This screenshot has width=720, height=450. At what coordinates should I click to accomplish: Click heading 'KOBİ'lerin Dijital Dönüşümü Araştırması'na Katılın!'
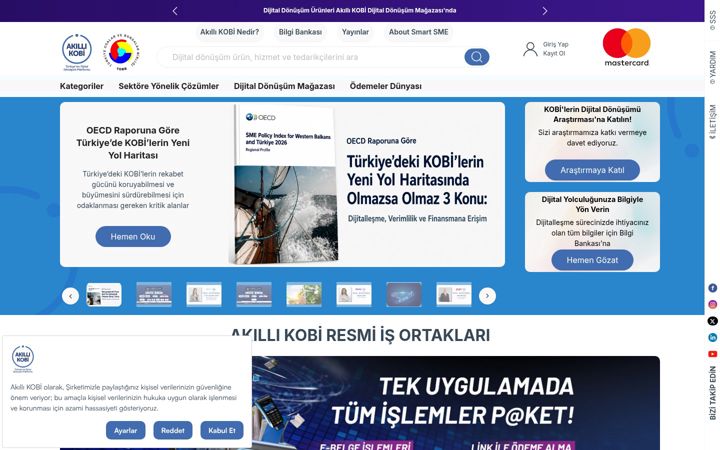tap(592, 114)
